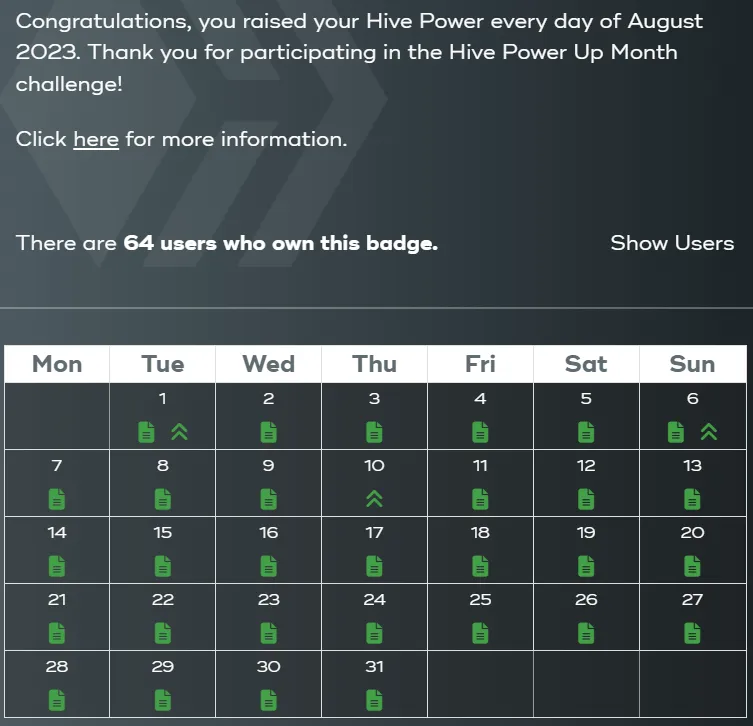The width and height of the screenshot is (753, 726).
Task: Click the post icon on August 20
Action: pos(692,566)
